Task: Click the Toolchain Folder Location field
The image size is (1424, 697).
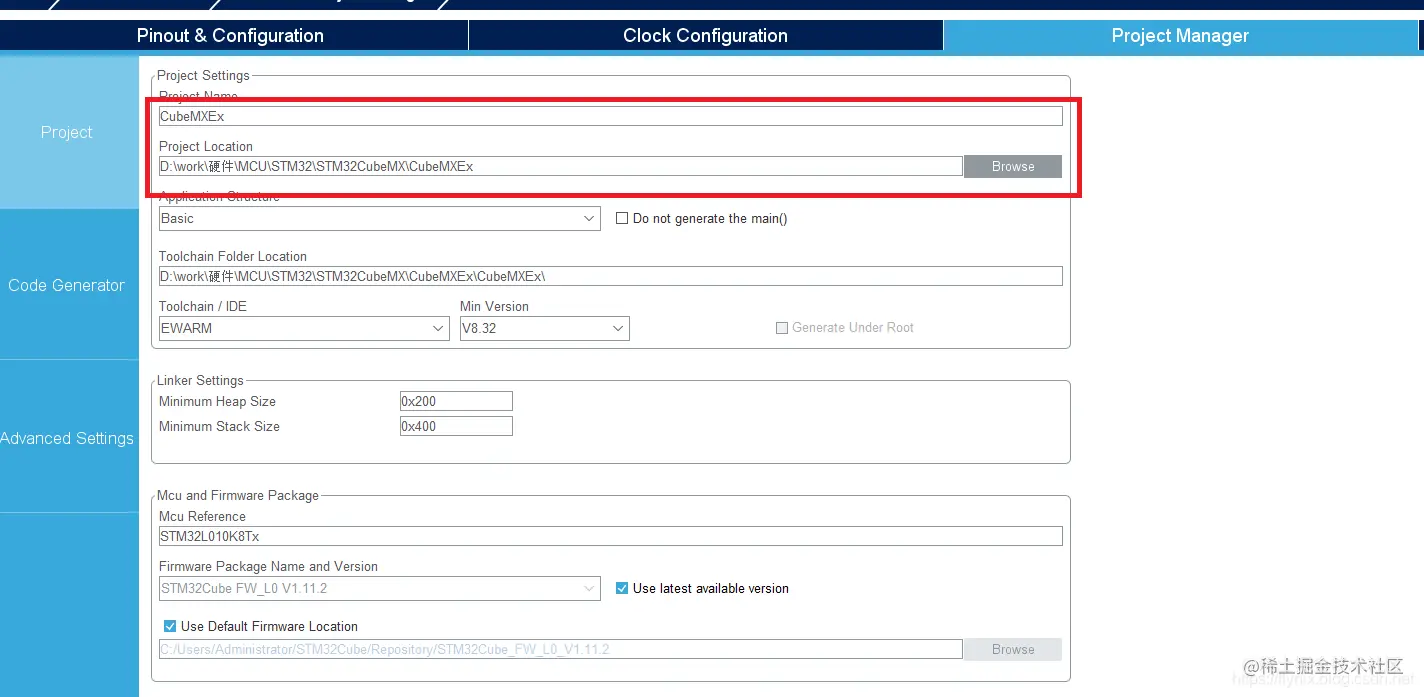Action: [x=610, y=276]
